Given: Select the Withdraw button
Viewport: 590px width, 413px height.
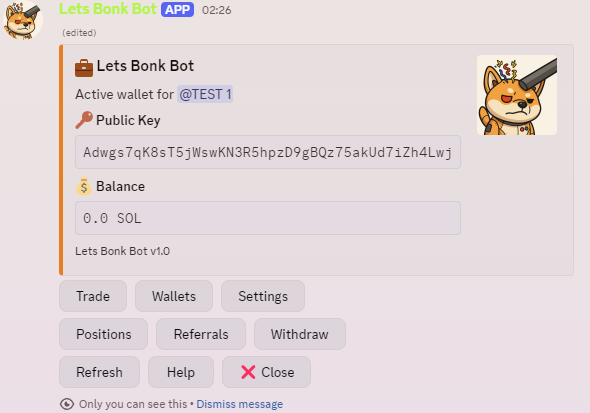Looking at the screenshot, I should pyautogui.click(x=300, y=334).
